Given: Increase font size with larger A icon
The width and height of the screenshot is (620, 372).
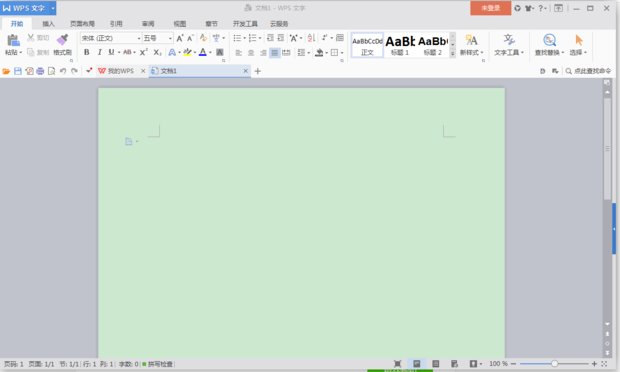Looking at the screenshot, I should pyautogui.click(x=180, y=38).
